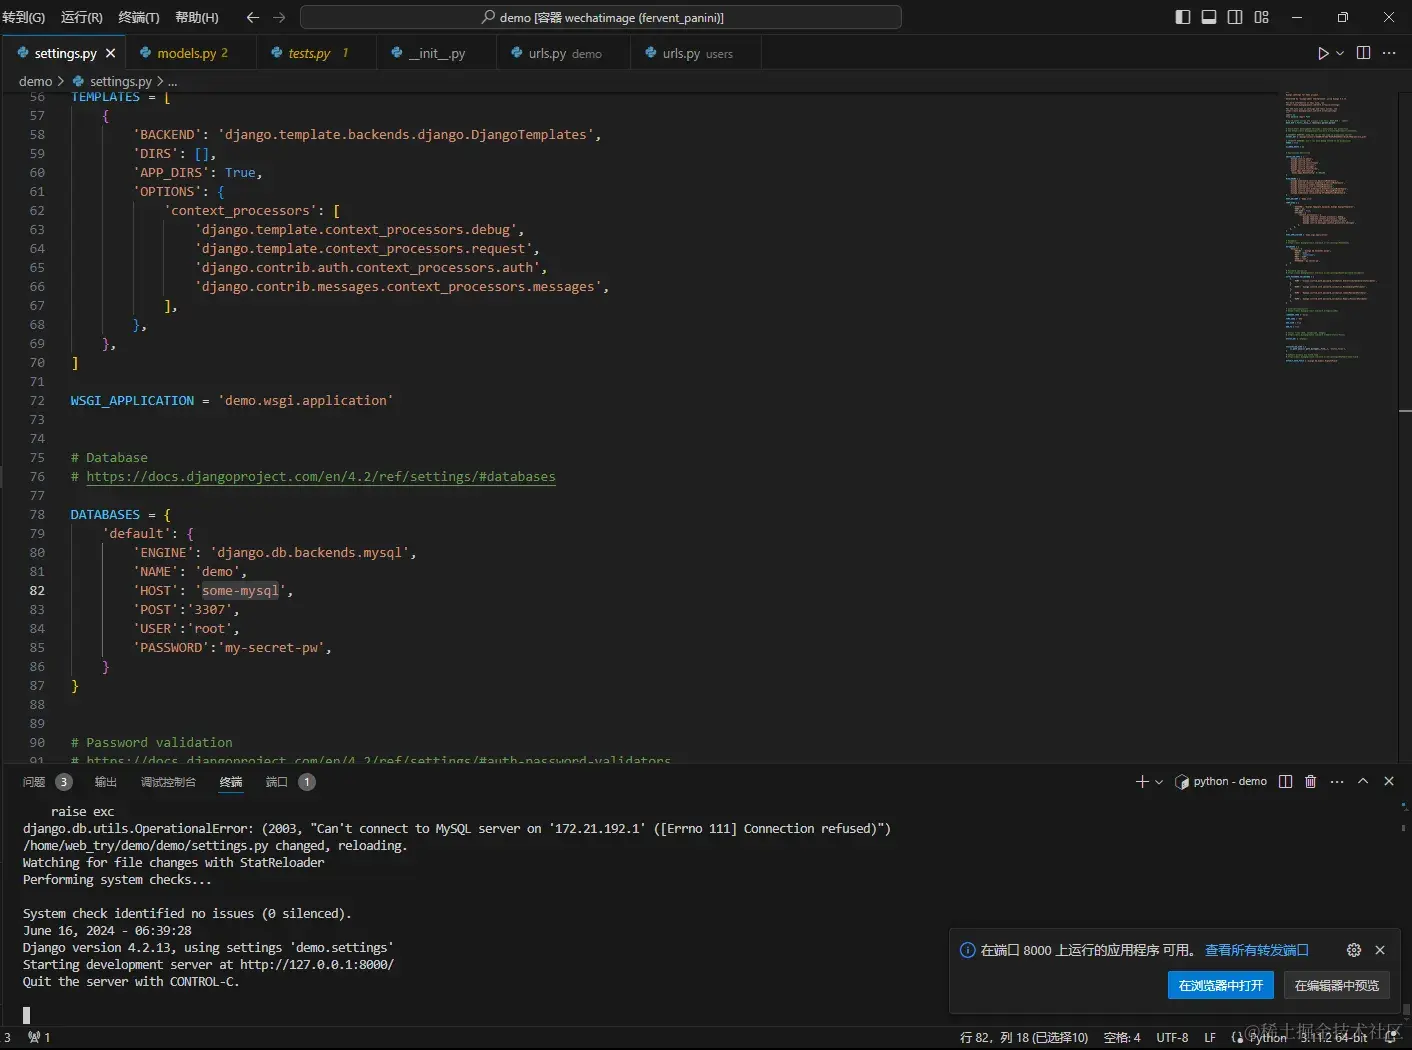Click the 在浏览器中打开 button
1412x1050 pixels.
point(1221,985)
